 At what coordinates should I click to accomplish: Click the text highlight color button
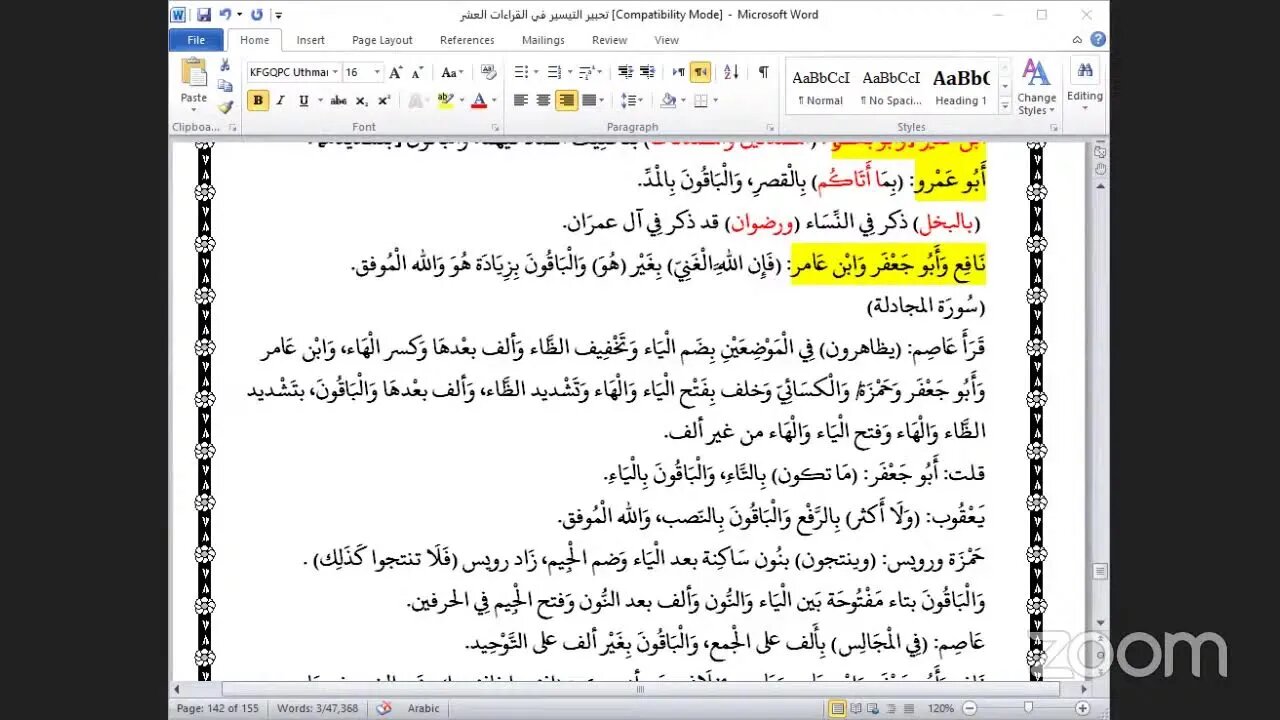coord(445,100)
